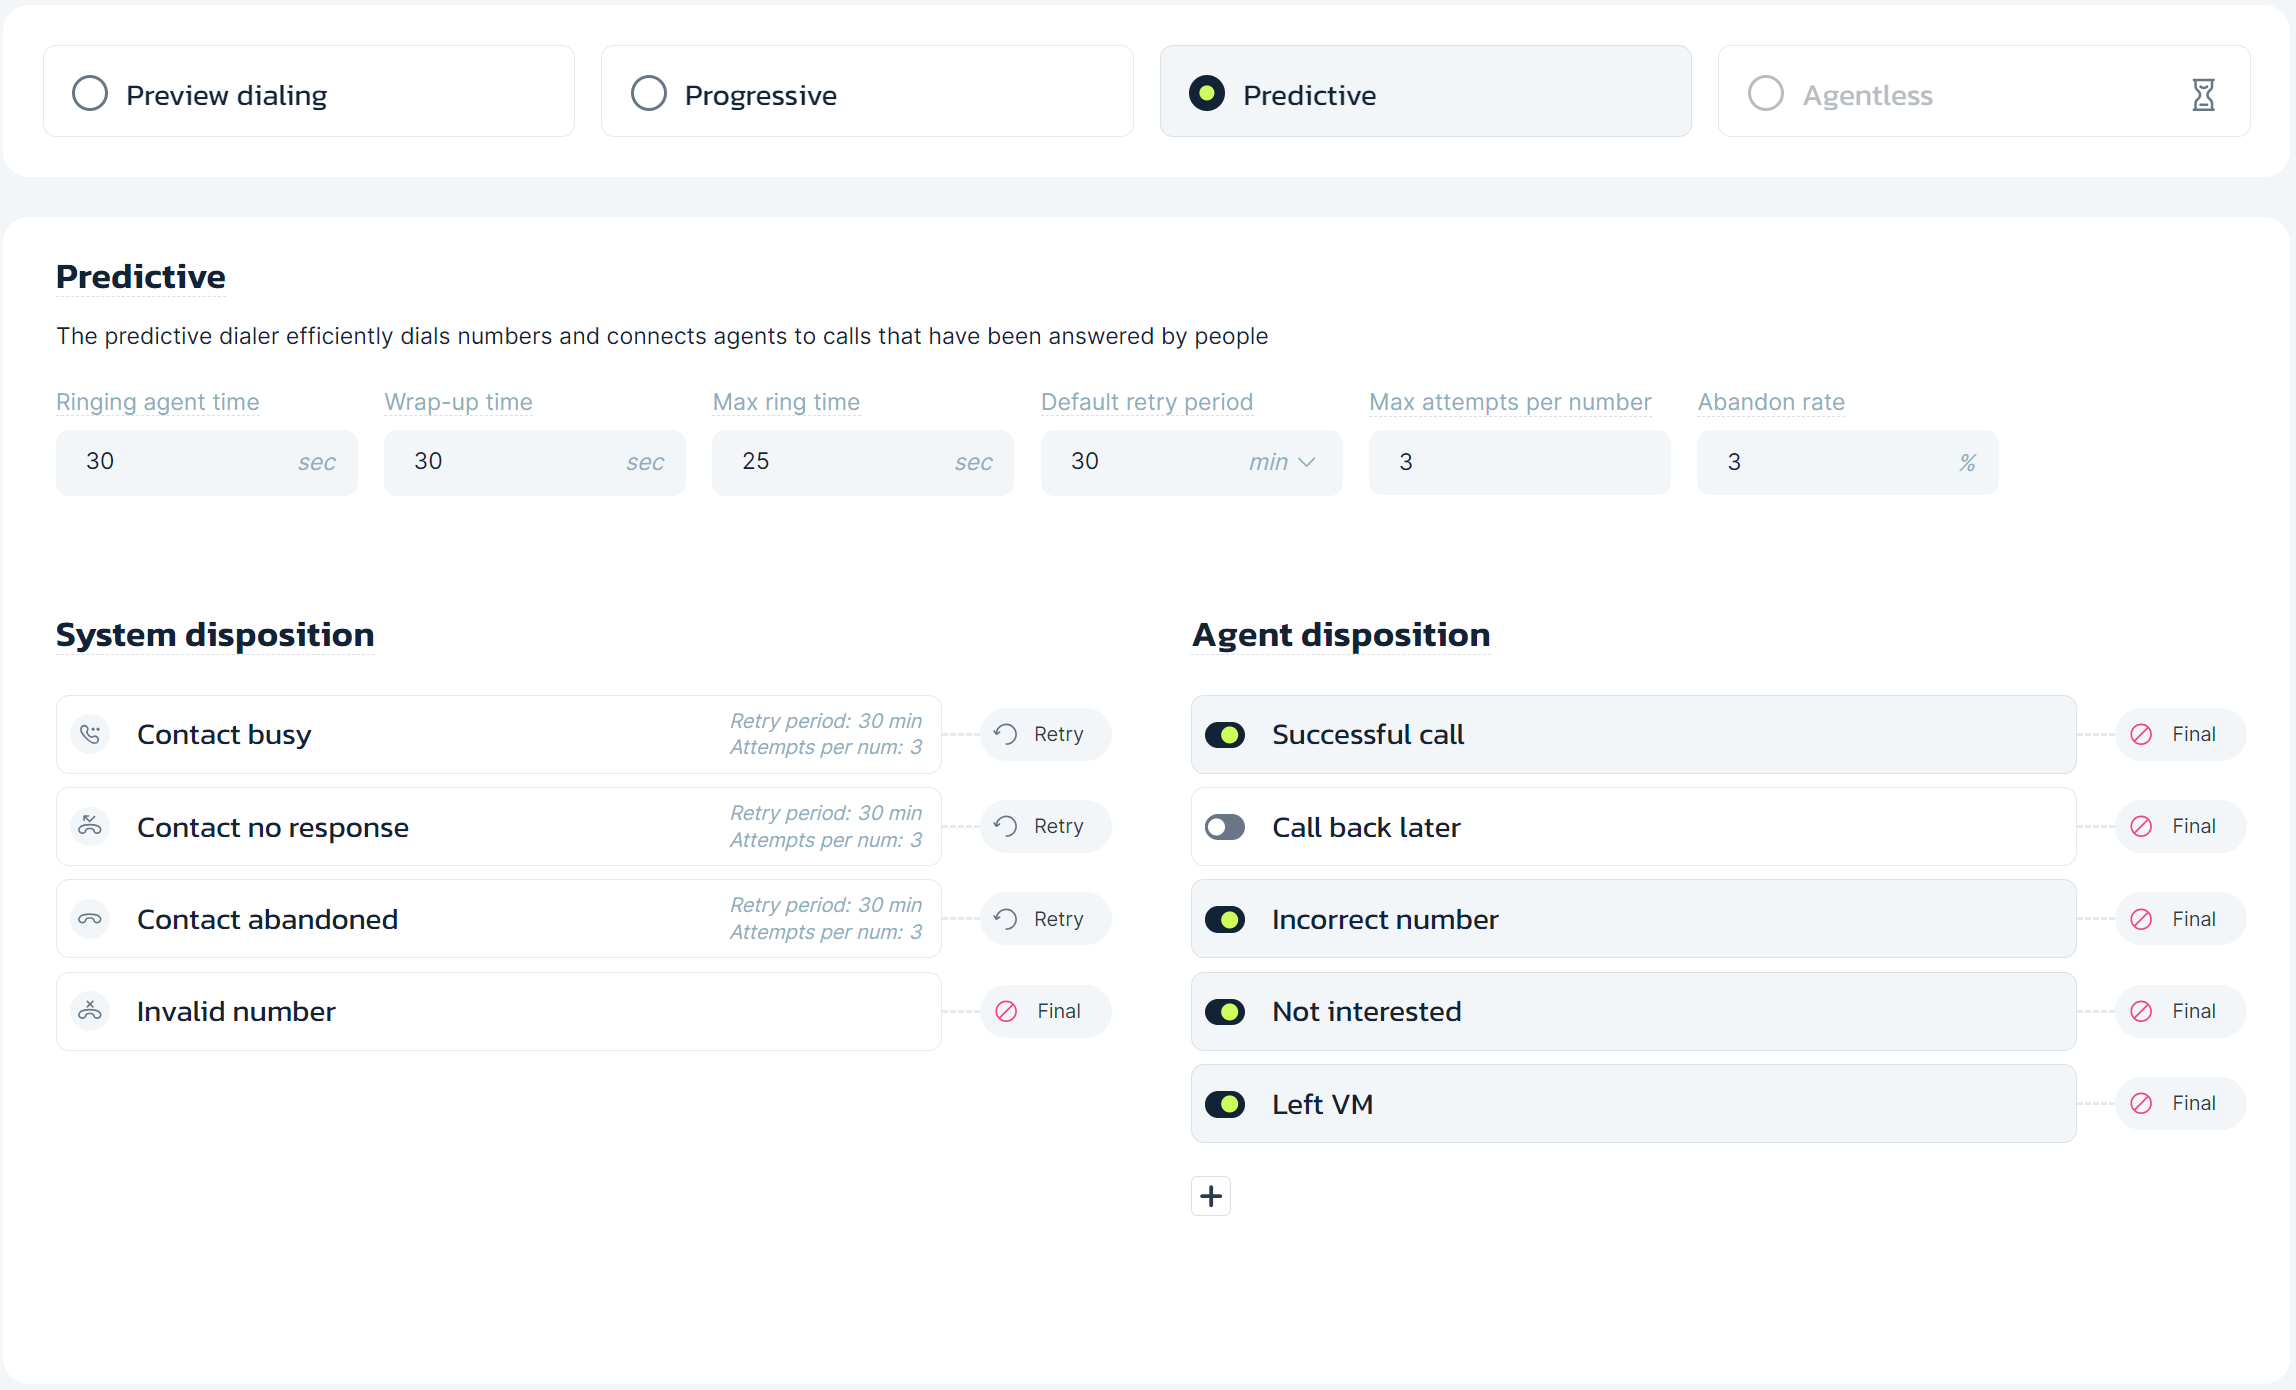Click the Not interested final icon

pos(2142,1011)
